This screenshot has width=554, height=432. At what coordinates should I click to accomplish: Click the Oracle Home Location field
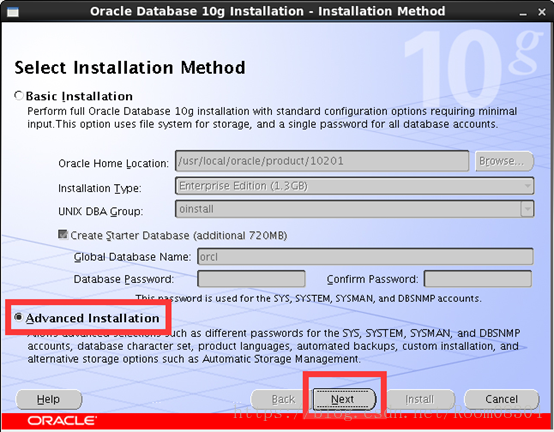[322, 161]
